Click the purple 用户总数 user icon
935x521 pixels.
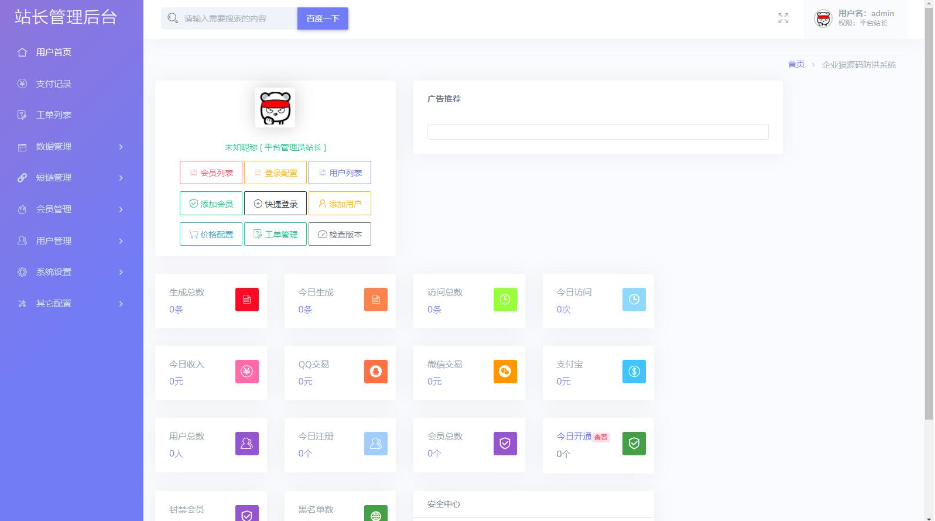point(247,443)
